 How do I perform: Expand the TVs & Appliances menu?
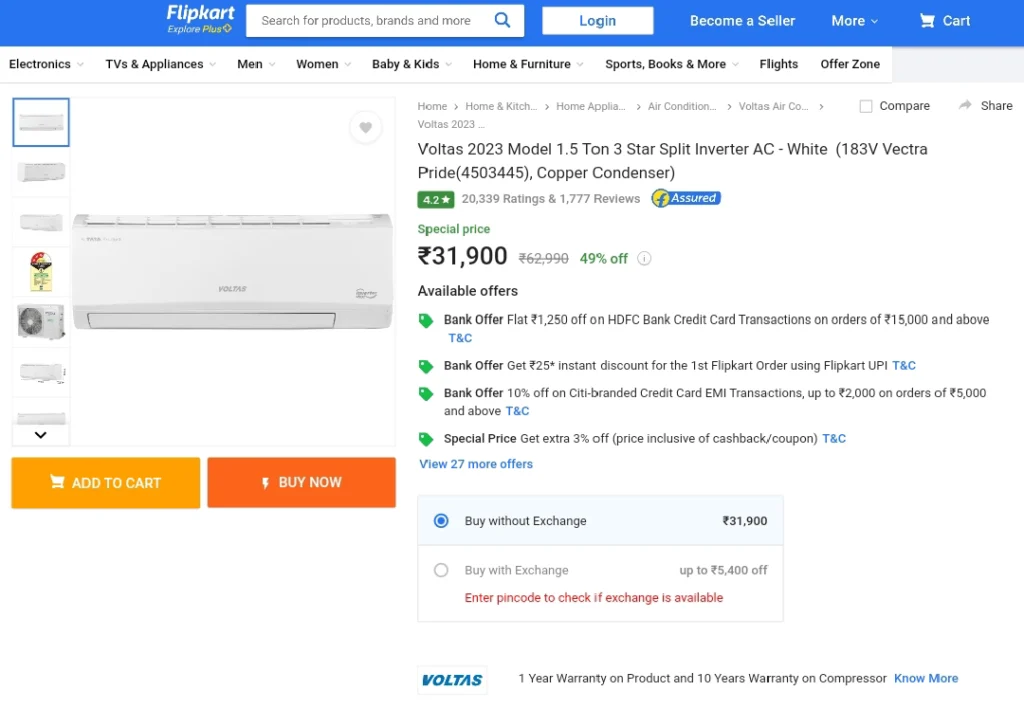161,64
